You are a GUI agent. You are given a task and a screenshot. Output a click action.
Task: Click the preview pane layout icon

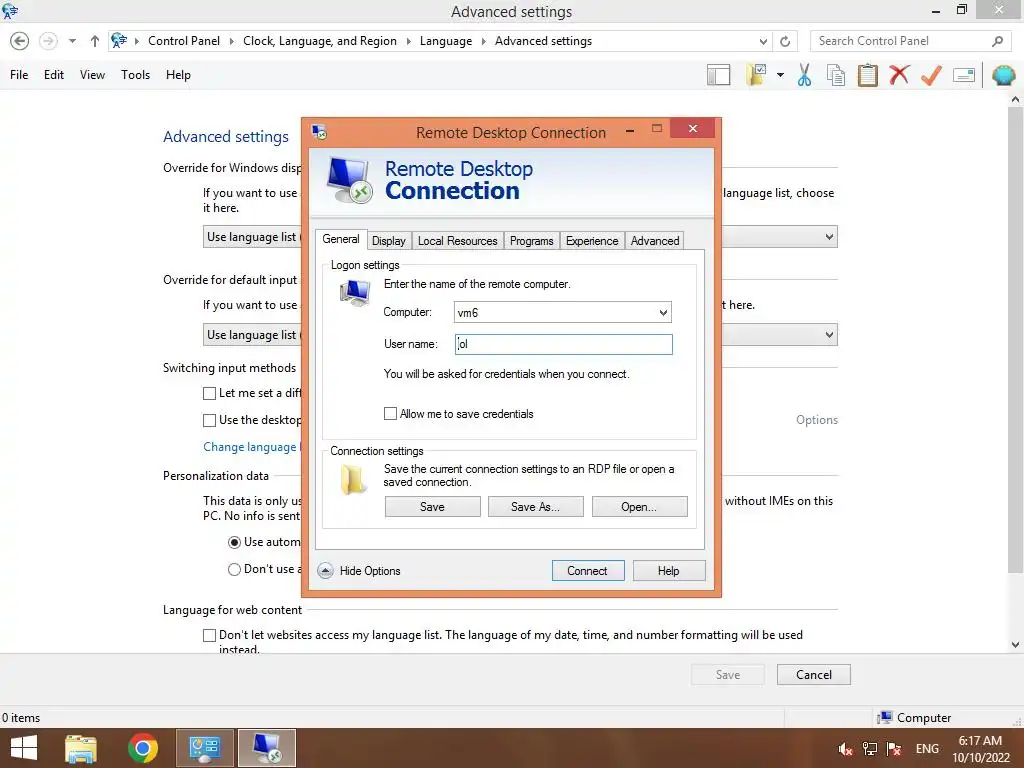(x=718, y=75)
